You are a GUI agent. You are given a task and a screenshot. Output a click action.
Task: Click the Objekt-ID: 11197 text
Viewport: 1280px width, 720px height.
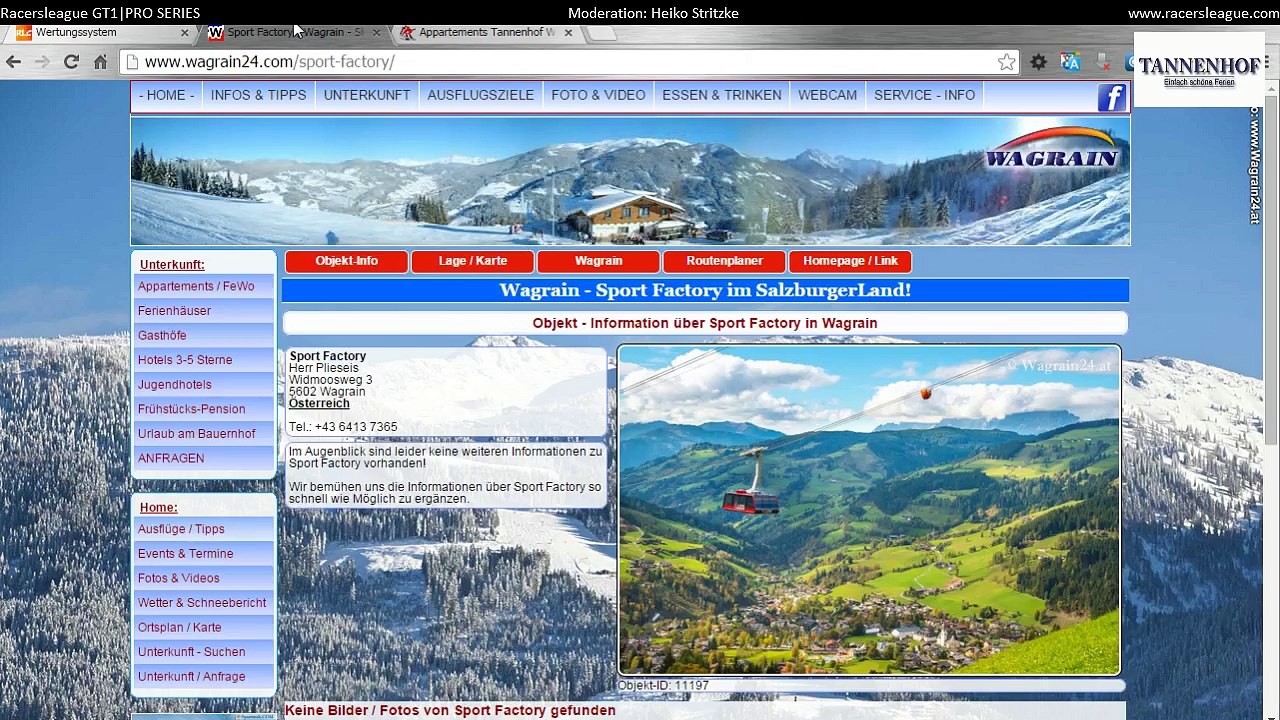(x=663, y=686)
